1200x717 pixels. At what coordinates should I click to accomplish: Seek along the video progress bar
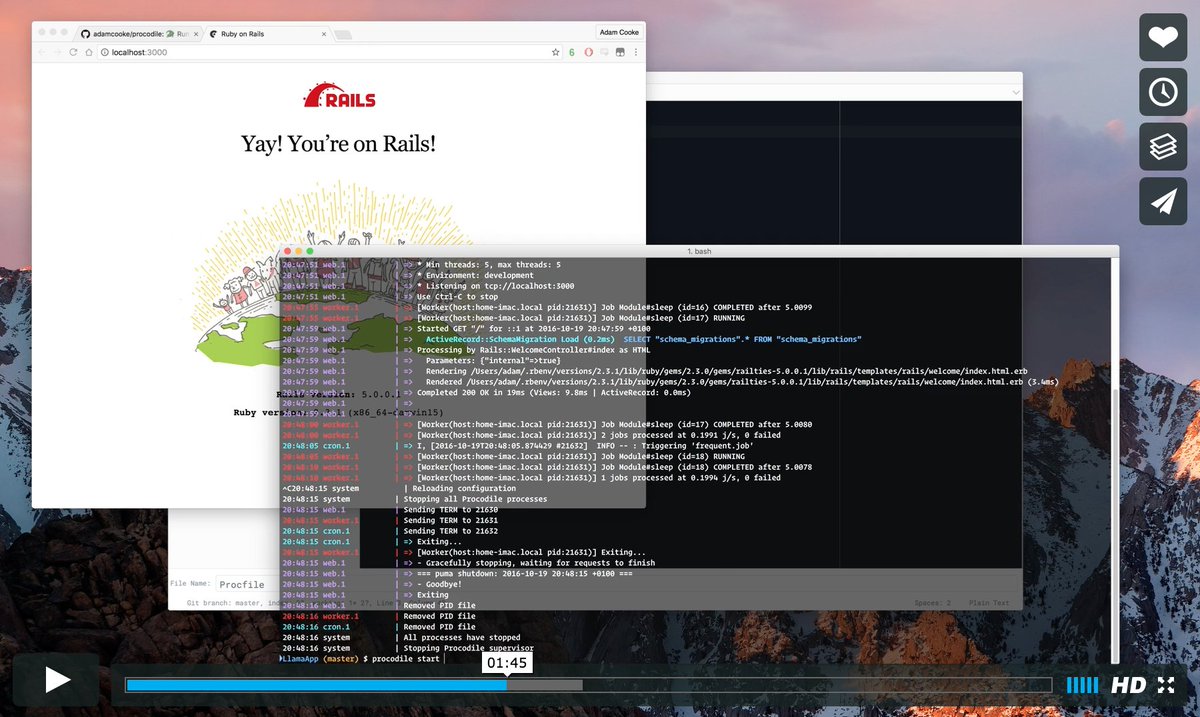pos(588,685)
